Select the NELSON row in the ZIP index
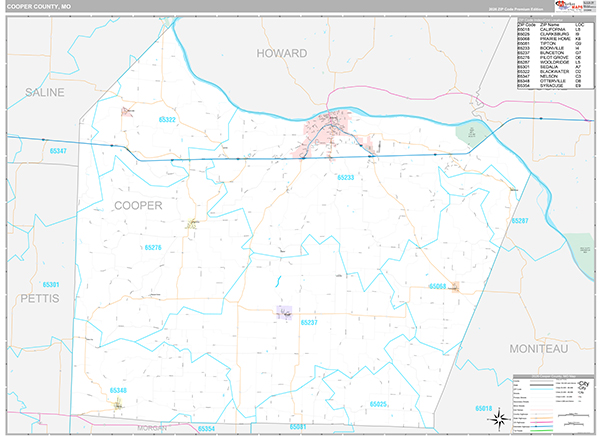This screenshot has width=600, height=436. click(550, 76)
